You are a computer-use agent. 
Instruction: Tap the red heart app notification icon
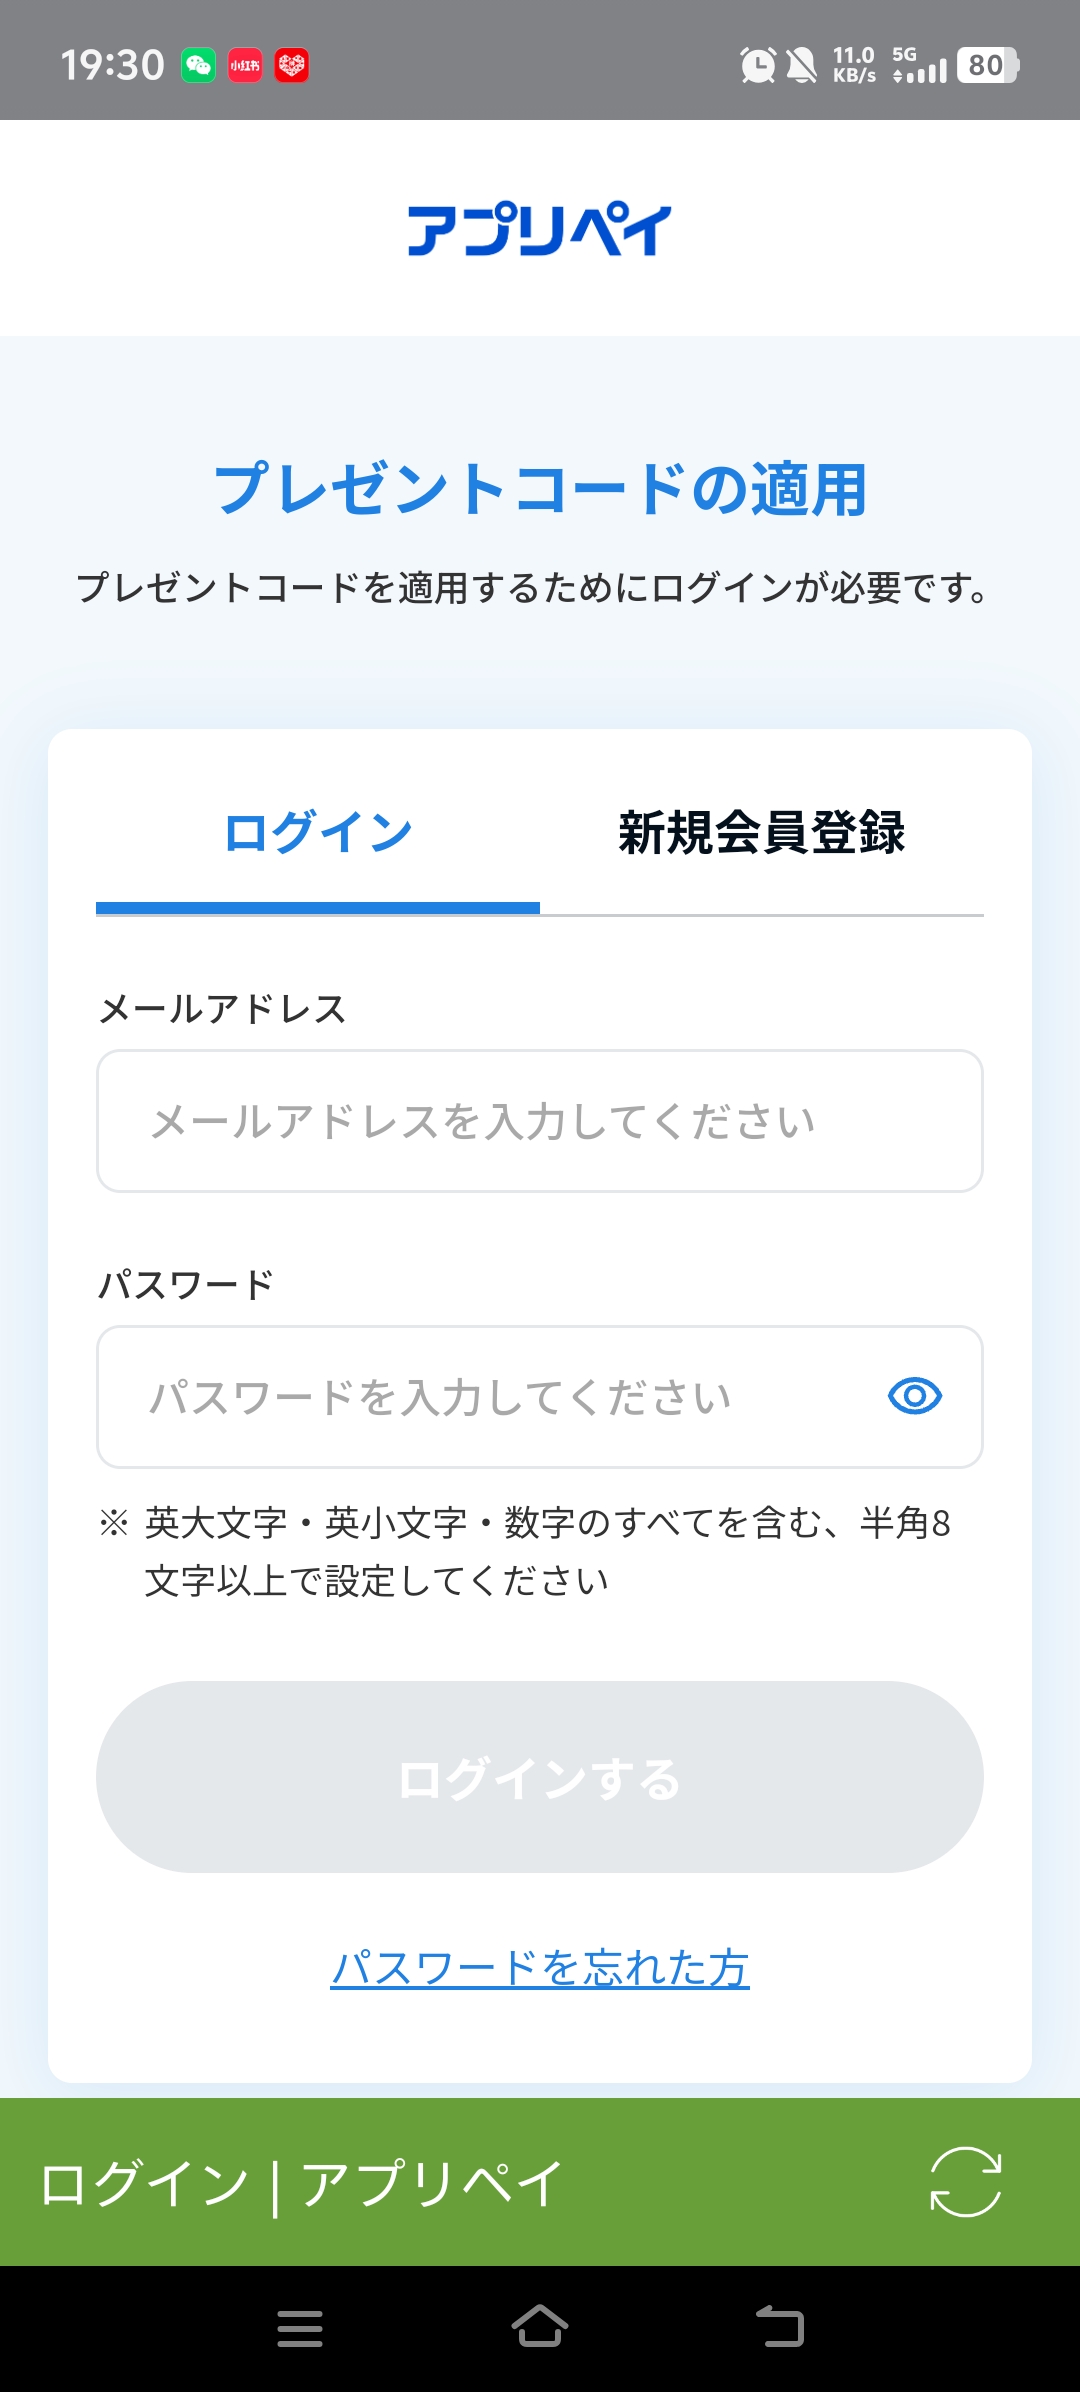tap(292, 66)
